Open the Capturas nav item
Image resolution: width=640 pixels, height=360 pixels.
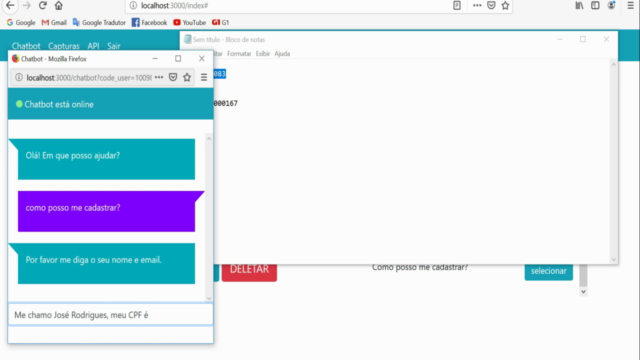pyautogui.click(x=64, y=46)
